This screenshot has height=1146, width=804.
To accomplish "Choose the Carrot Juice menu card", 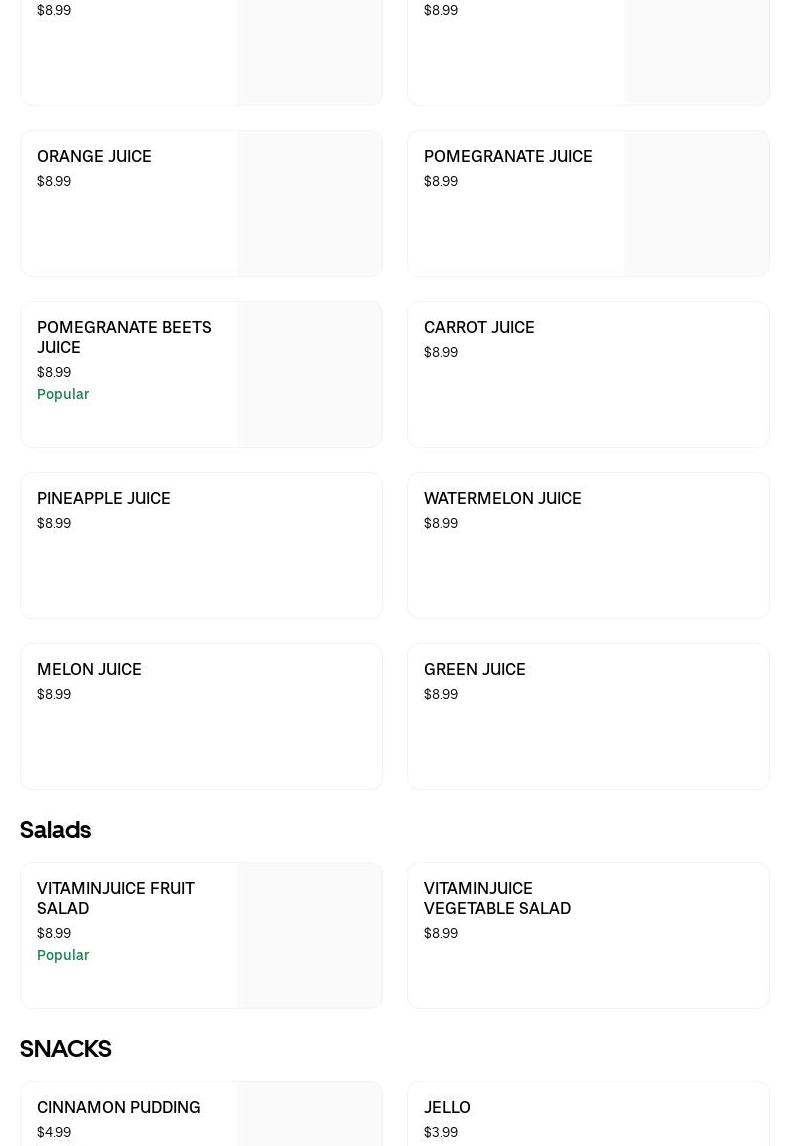I will (x=588, y=375).
